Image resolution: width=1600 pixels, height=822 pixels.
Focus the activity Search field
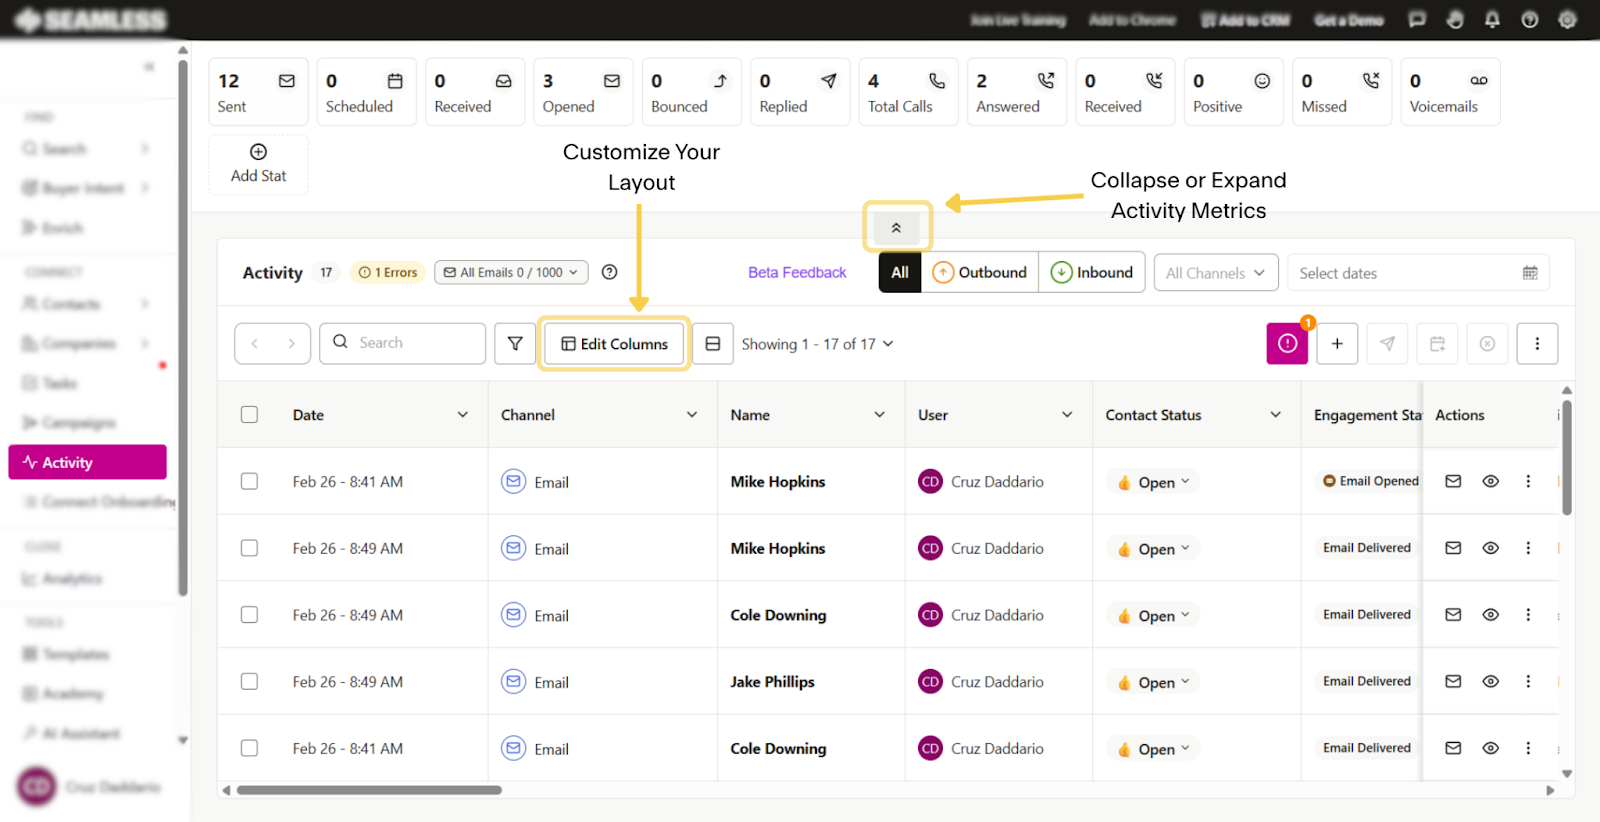point(403,343)
